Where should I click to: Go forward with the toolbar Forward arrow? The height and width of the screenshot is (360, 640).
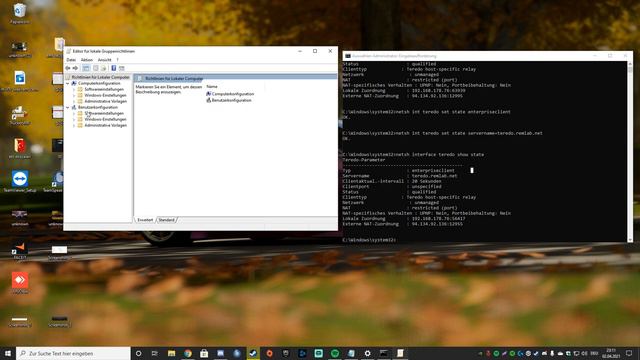click(x=75, y=68)
